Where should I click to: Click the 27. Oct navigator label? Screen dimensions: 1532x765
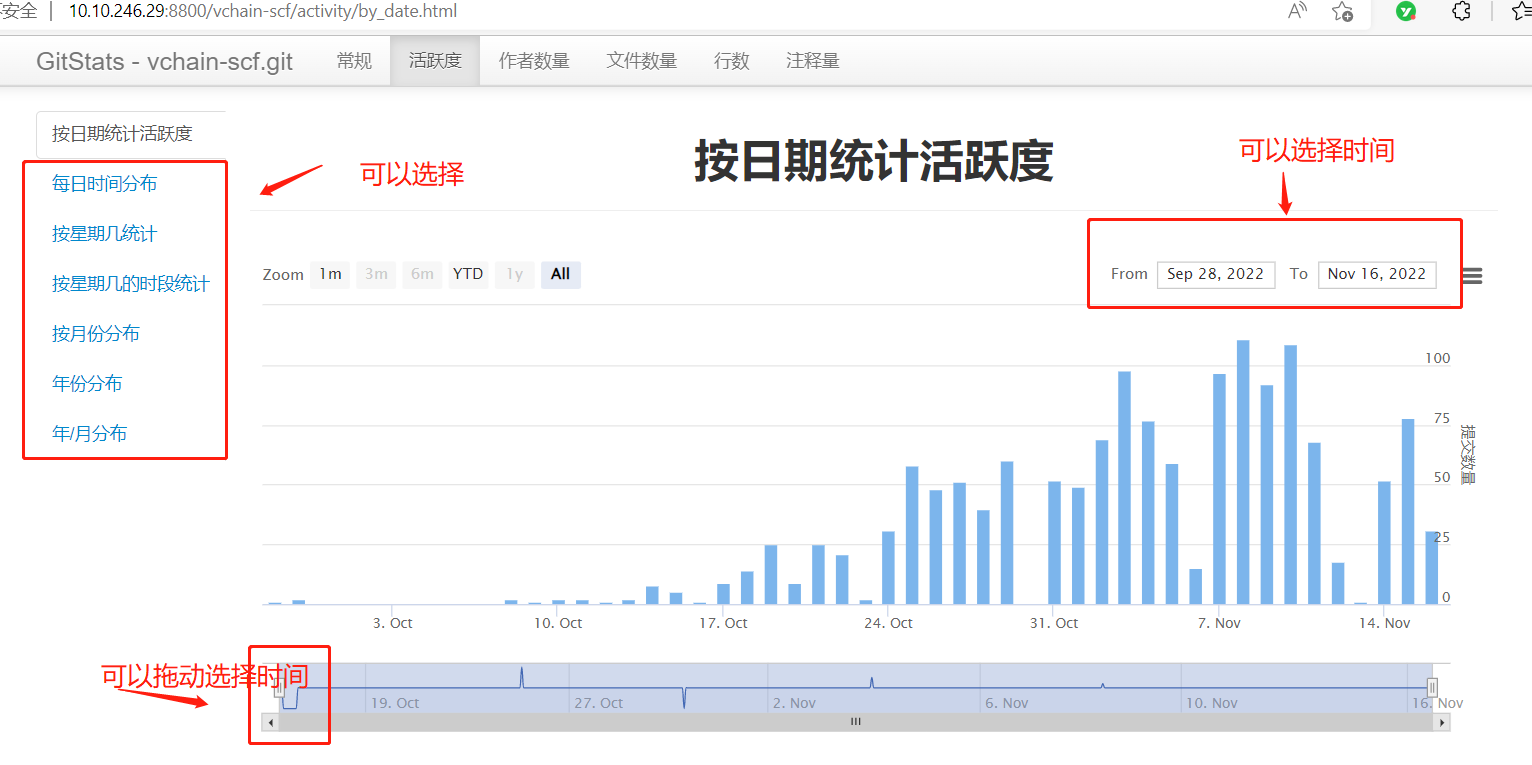point(598,703)
